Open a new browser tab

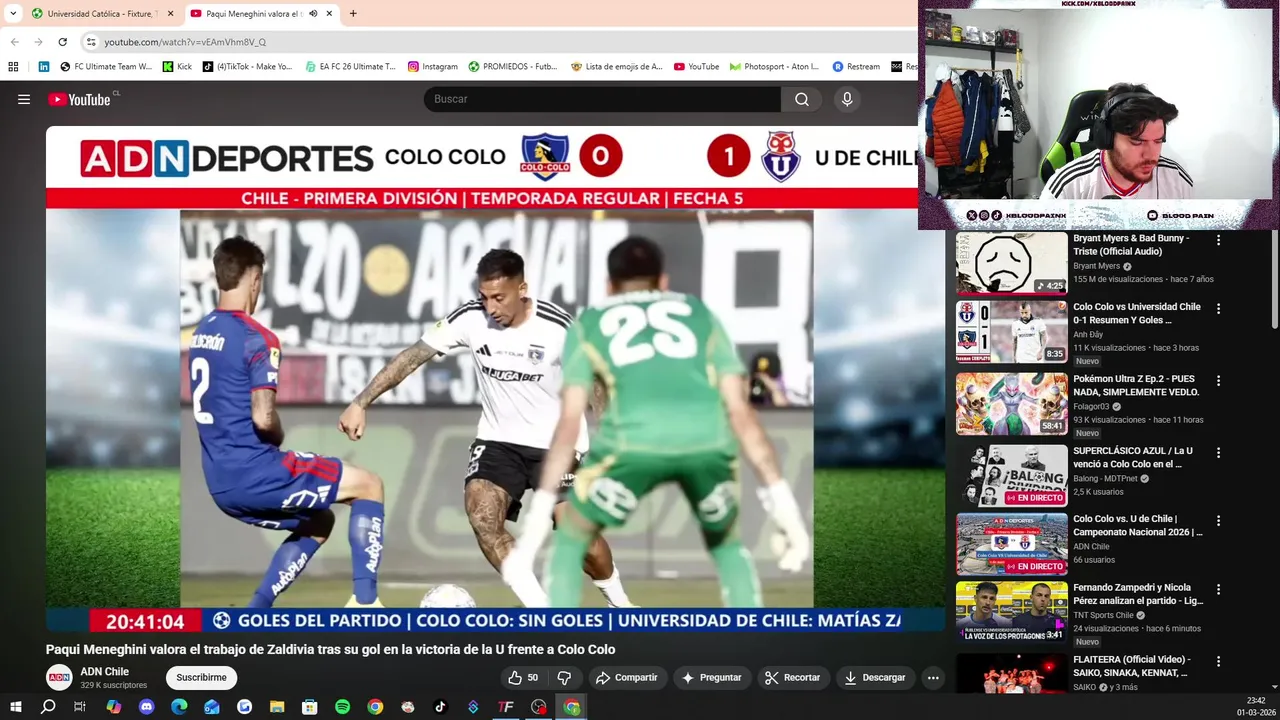pyautogui.click(x=353, y=14)
